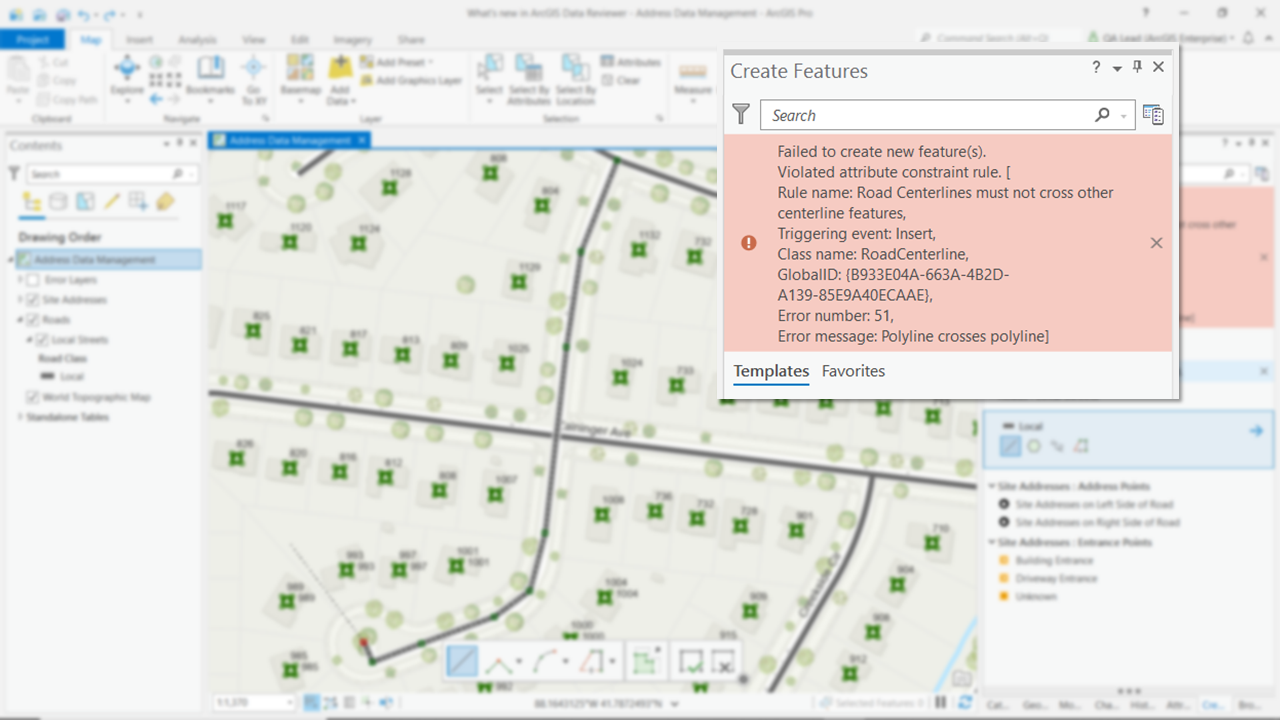The width and height of the screenshot is (1280, 720).
Task: Choose List By Selection in Contents
Action: 86,202
